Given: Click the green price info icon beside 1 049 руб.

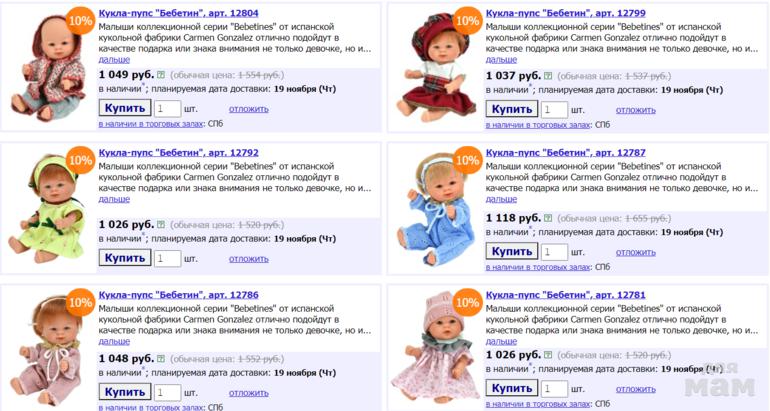Looking at the screenshot, I should click(161, 75).
